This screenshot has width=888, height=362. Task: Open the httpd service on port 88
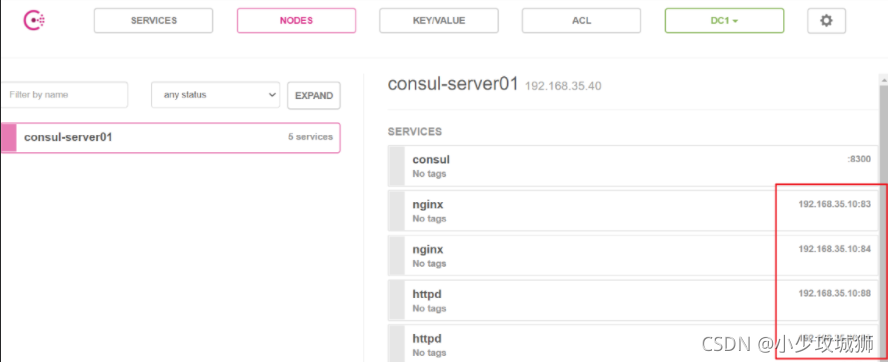633,300
